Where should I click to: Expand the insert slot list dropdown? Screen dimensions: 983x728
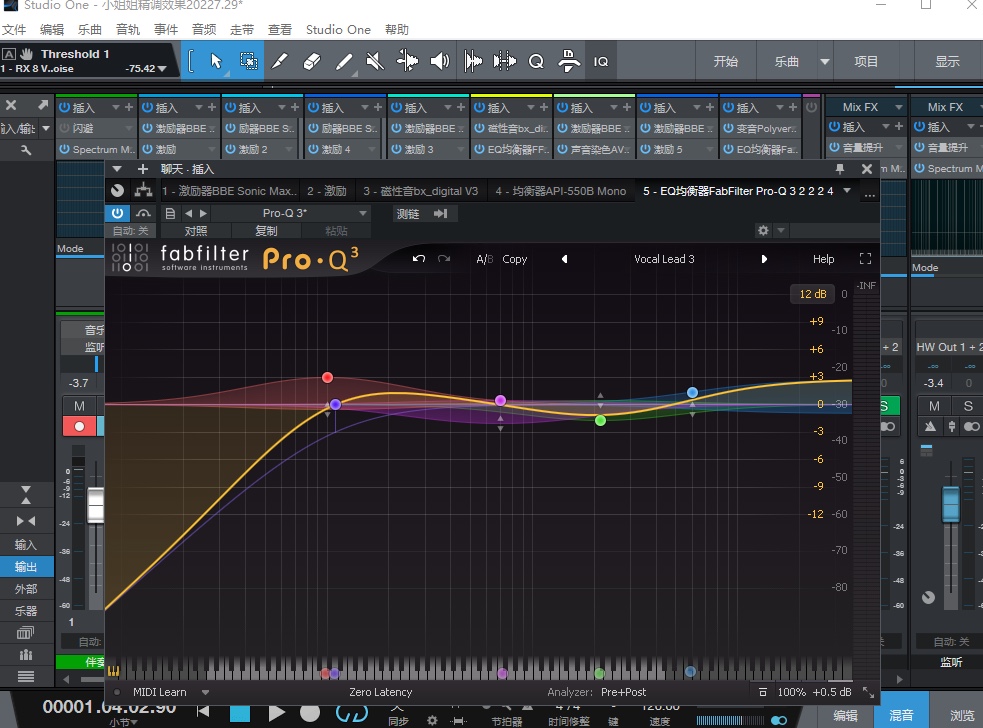click(x=847, y=191)
